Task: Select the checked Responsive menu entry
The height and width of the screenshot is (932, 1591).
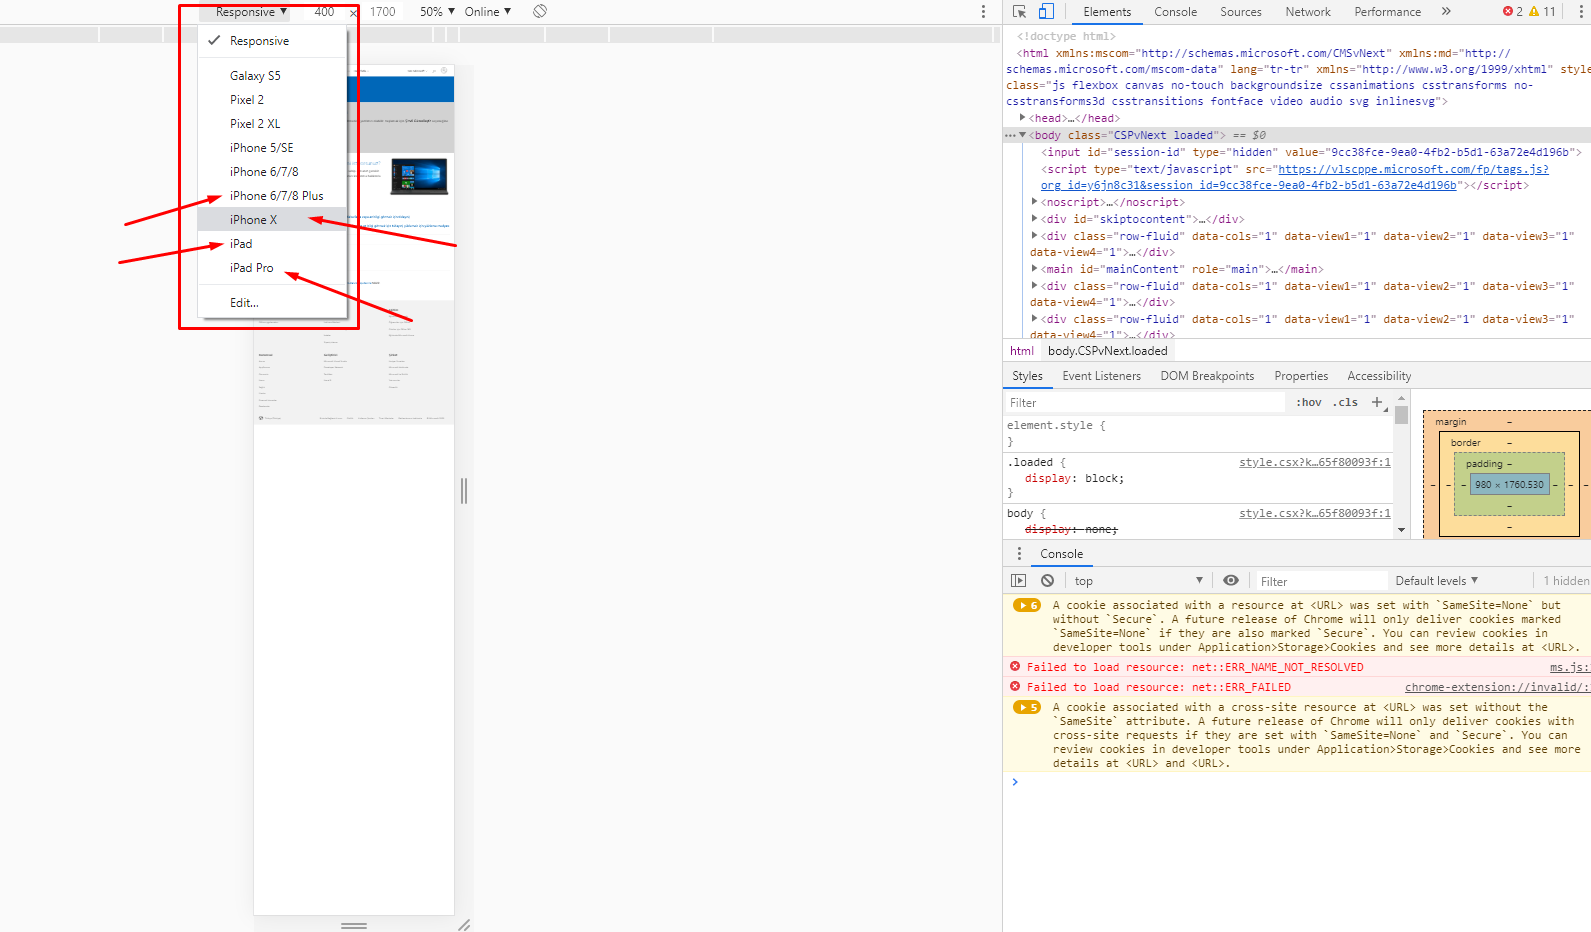Action: point(272,41)
